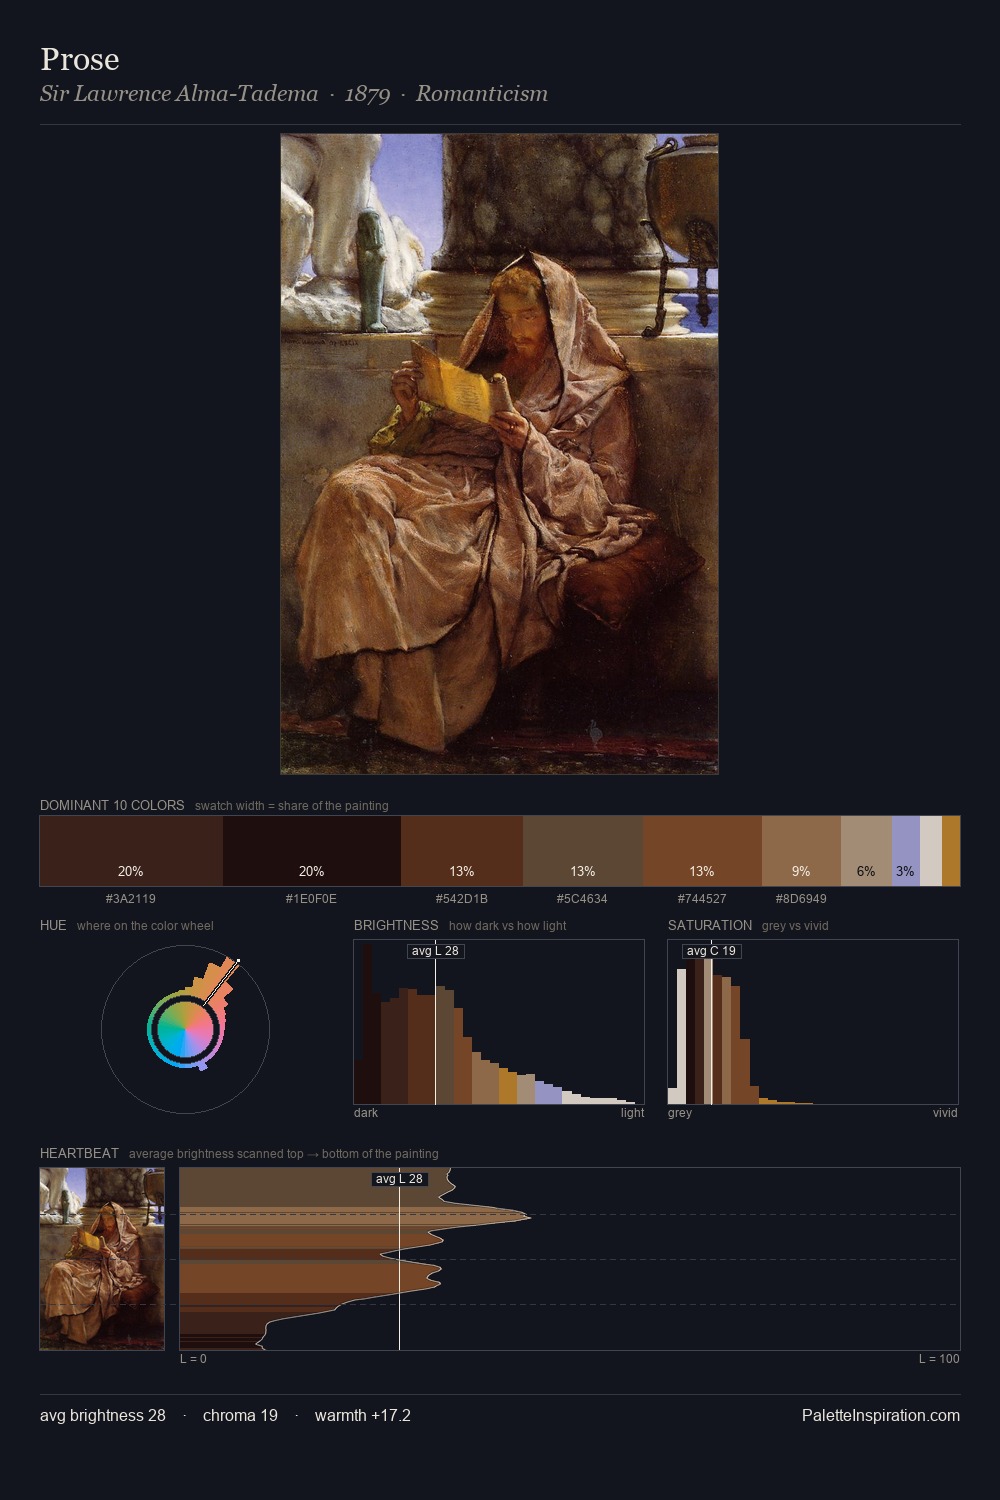
Task: Select the 6% beige-grey swatch
Action: coord(866,851)
